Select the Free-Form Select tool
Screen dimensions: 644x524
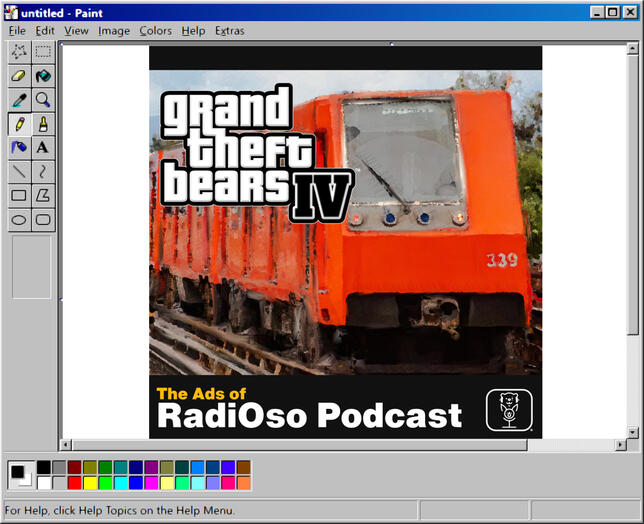pos(19,52)
